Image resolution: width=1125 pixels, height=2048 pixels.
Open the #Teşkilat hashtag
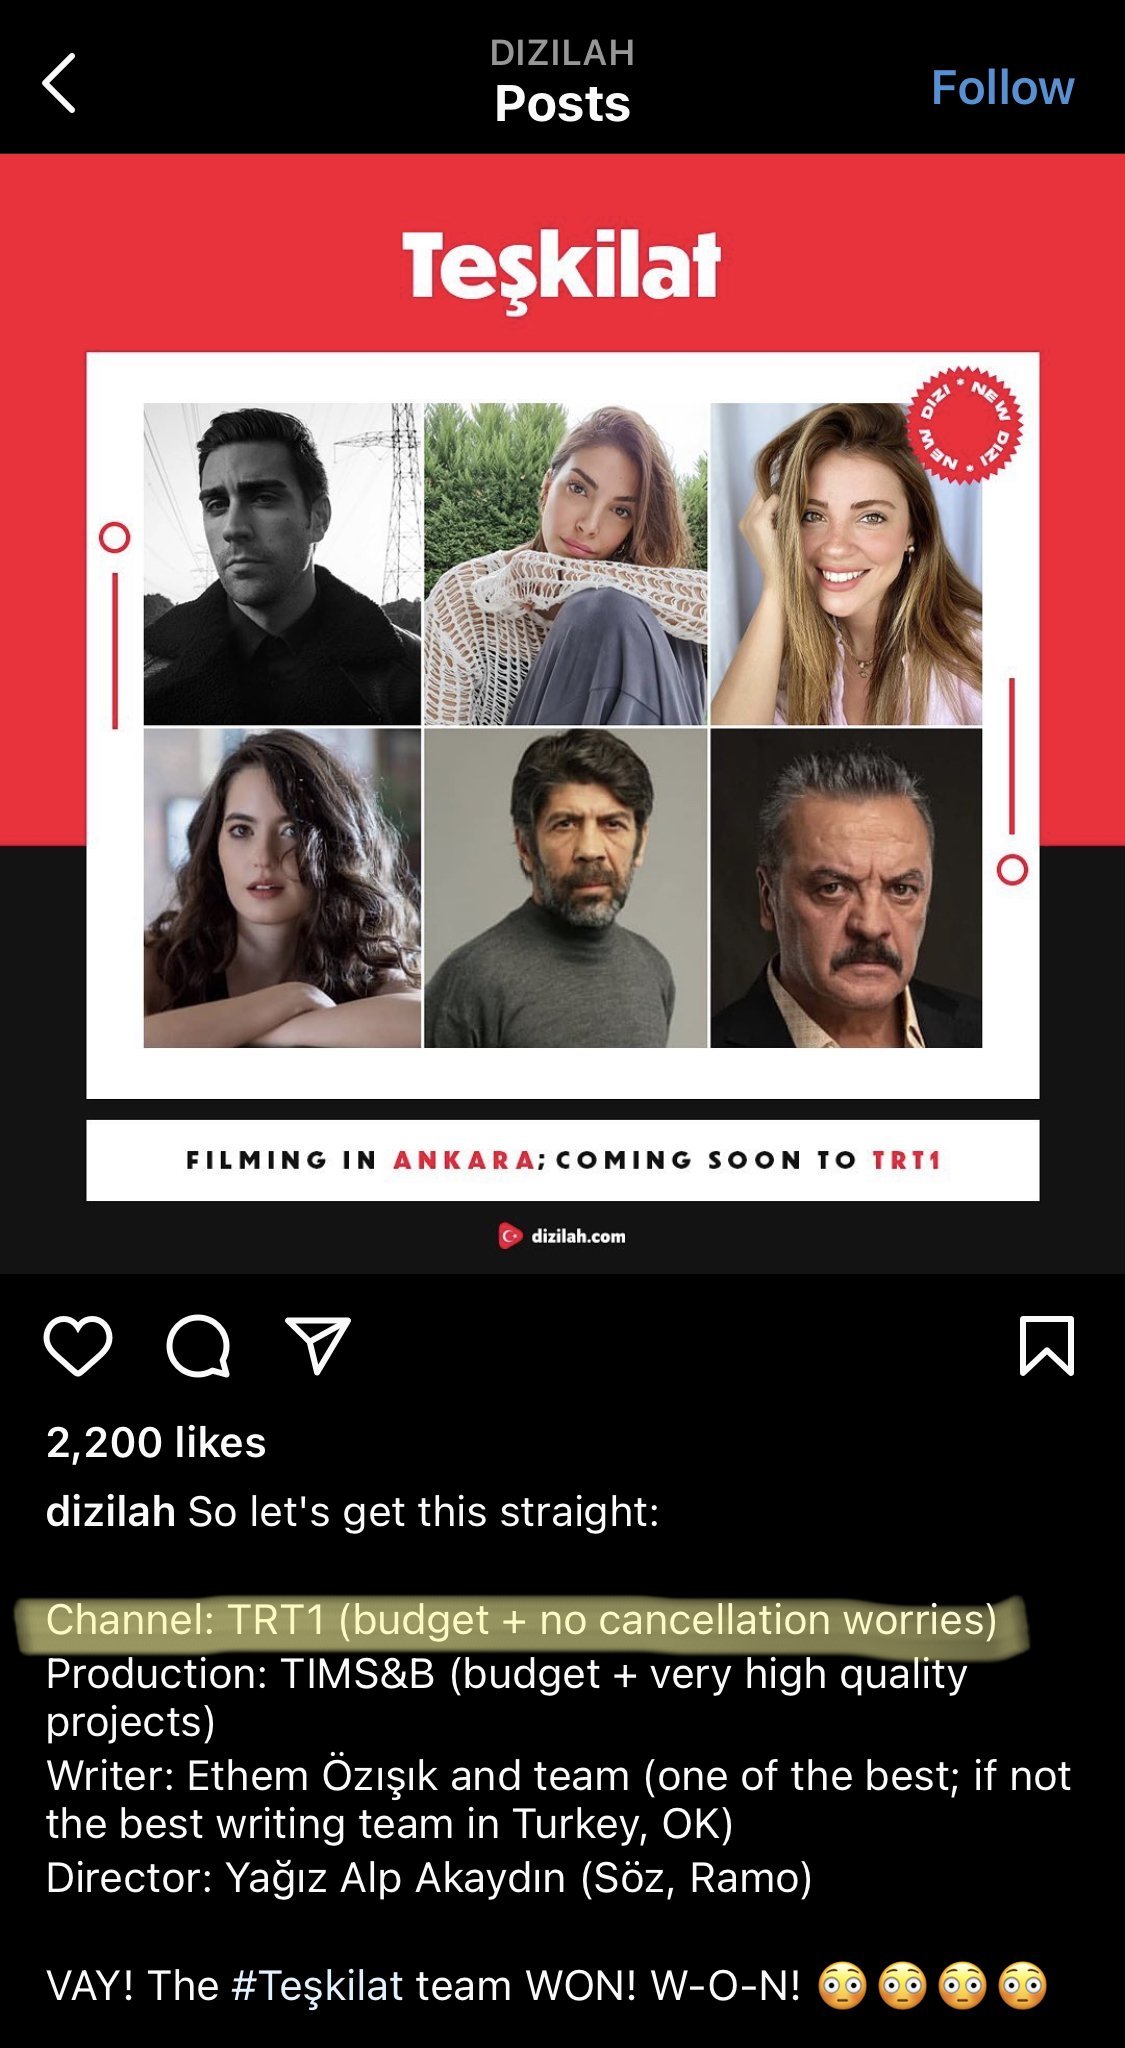click(x=317, y=1985)
